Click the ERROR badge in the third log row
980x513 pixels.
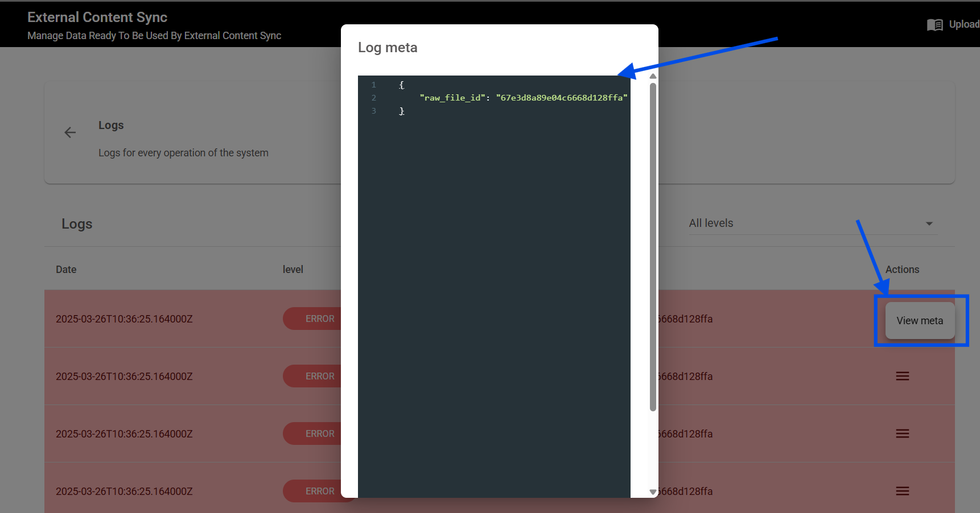pos(312,434)
